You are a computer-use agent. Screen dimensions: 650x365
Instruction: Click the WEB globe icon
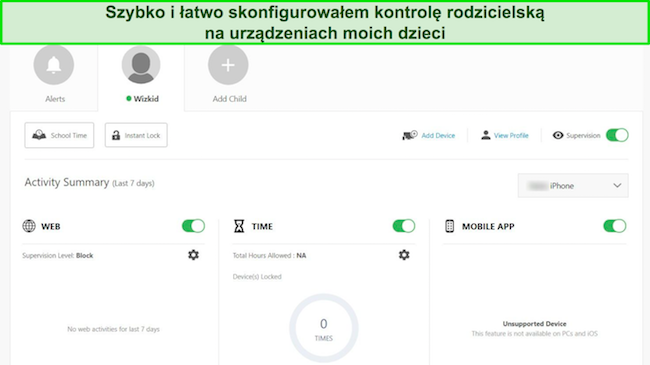(29, 226)
